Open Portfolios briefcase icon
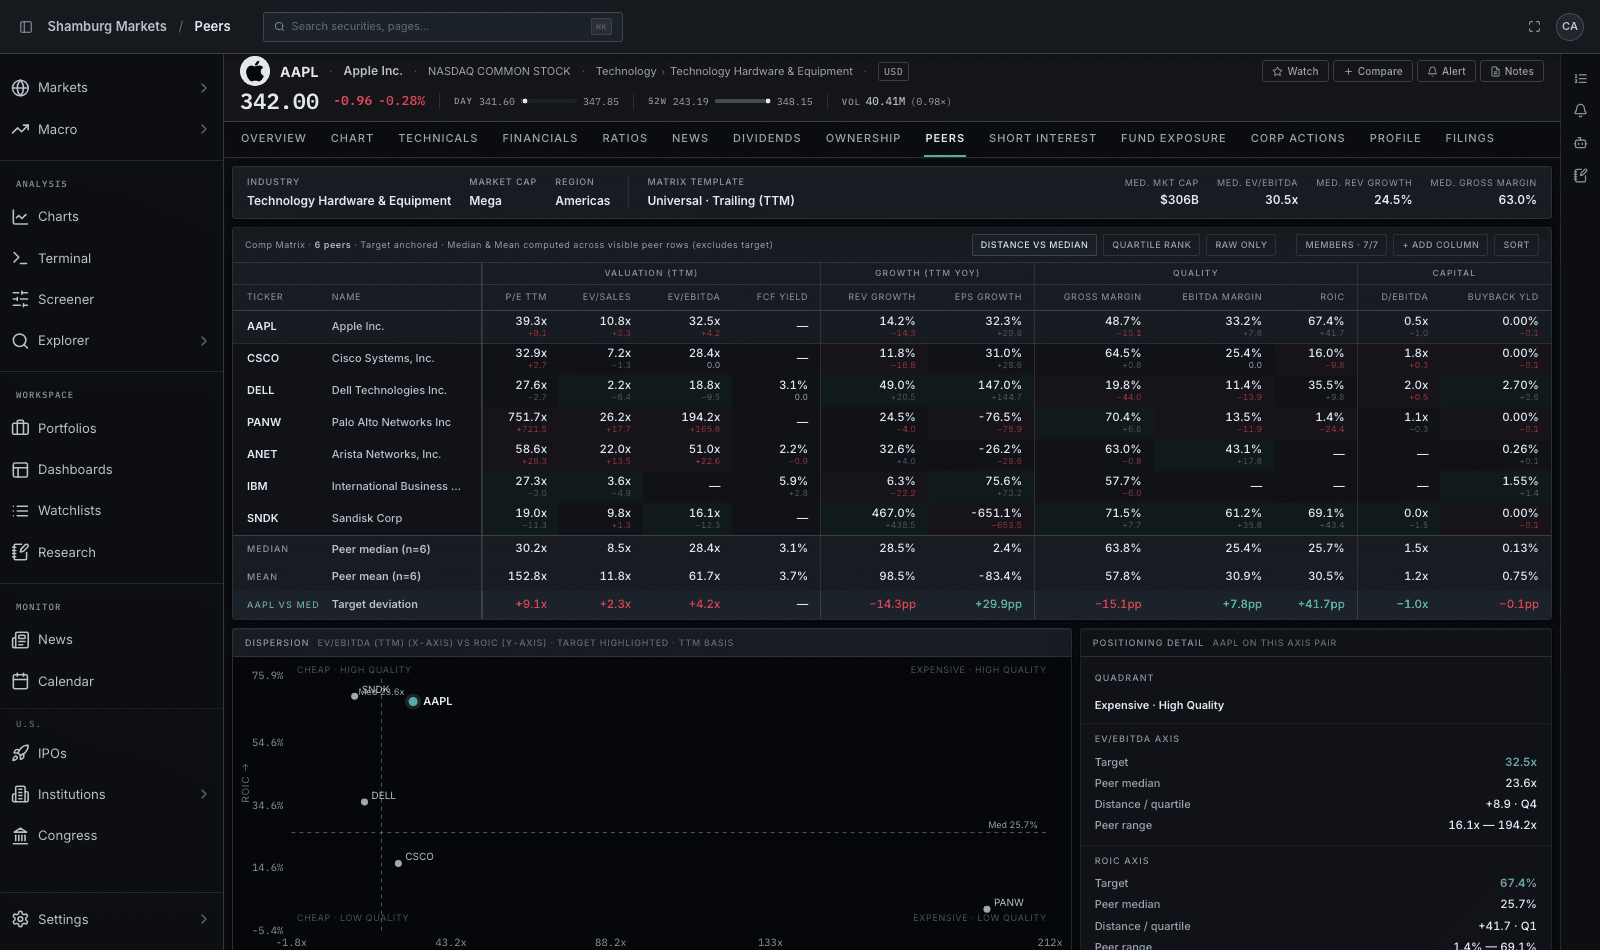The image size is (1600, 950). 20,428
